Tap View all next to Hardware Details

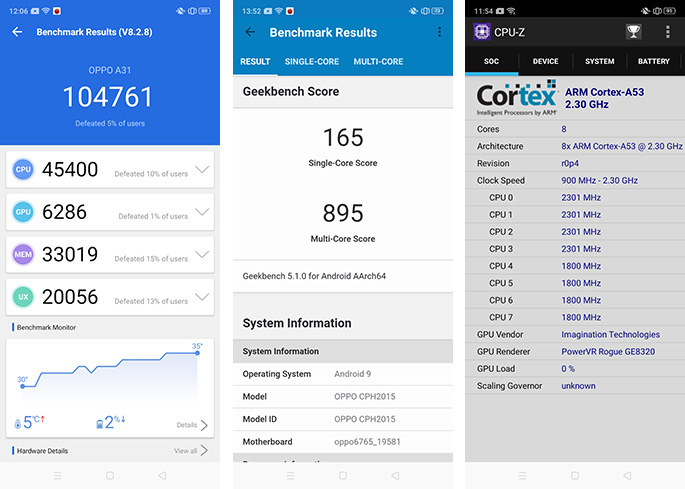(190, 451)
